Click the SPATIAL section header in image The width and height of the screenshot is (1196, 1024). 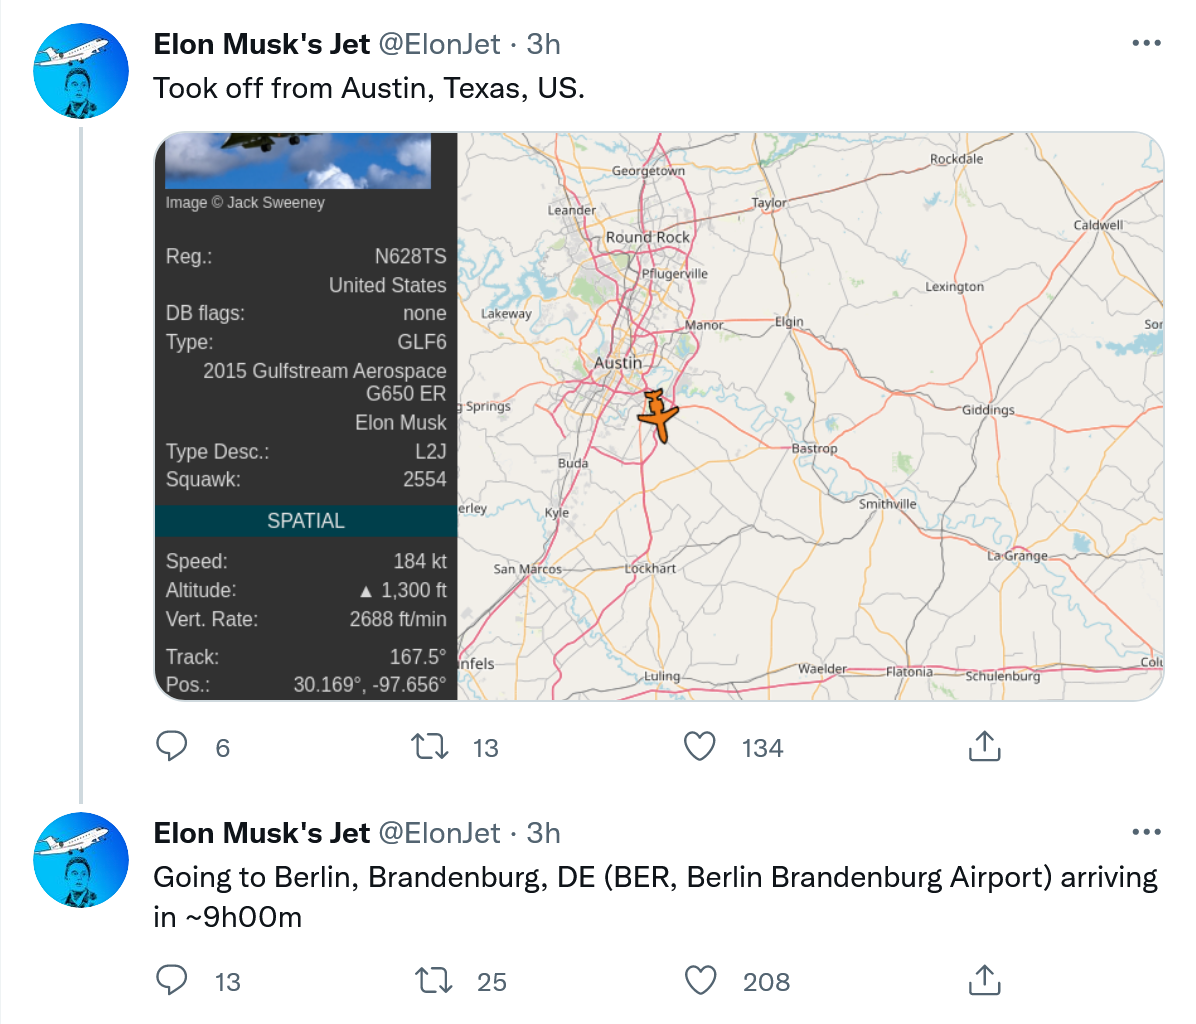[306, 521]
